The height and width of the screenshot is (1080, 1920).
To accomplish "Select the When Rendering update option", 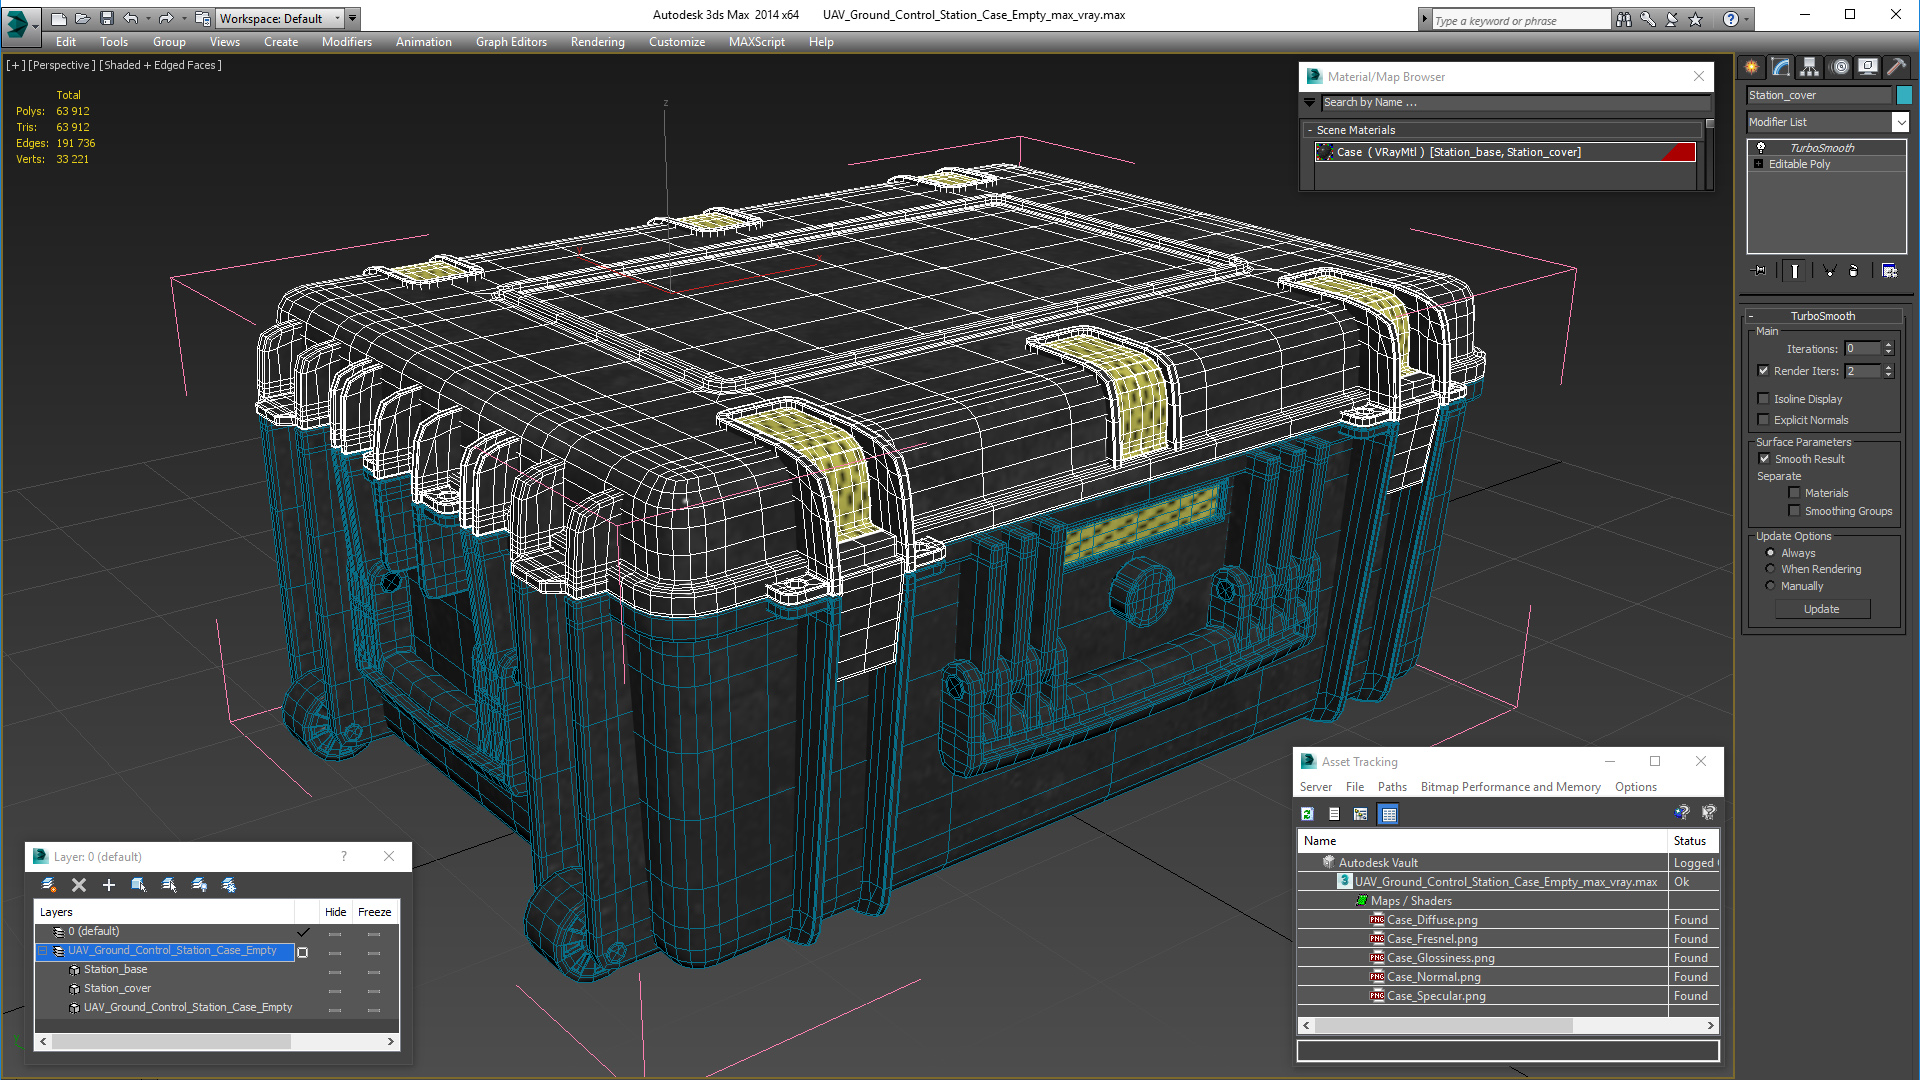I will [x=1770, y=569].
